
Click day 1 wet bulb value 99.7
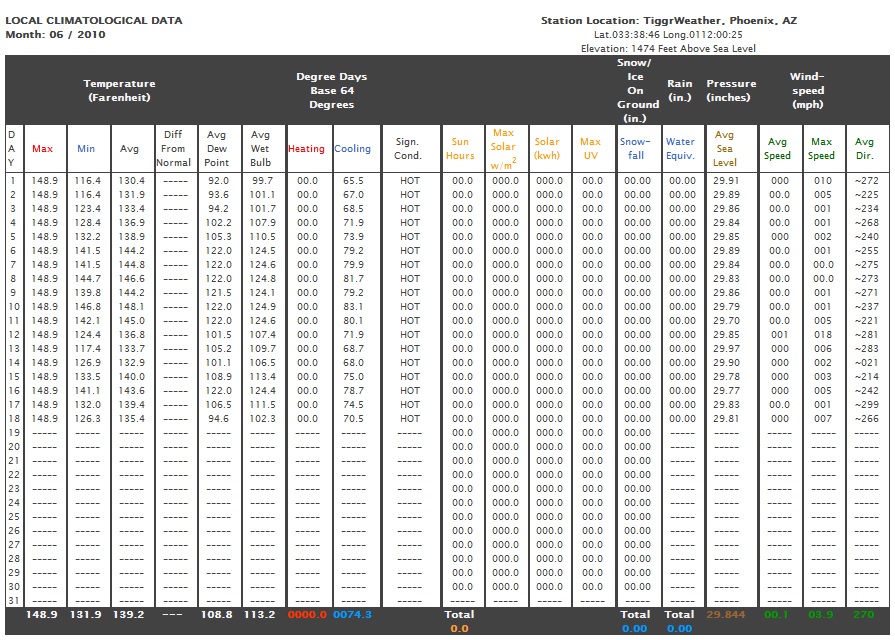(x=263, y=180)
